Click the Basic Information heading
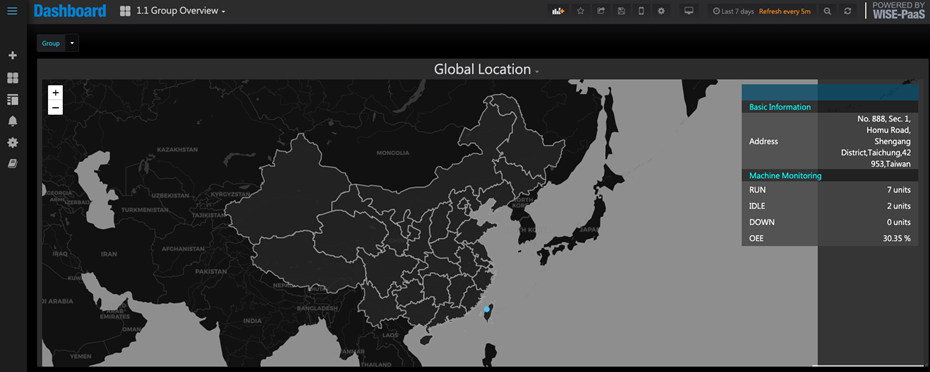The width and height of the screenshot is (930, 372). point(780,107)
